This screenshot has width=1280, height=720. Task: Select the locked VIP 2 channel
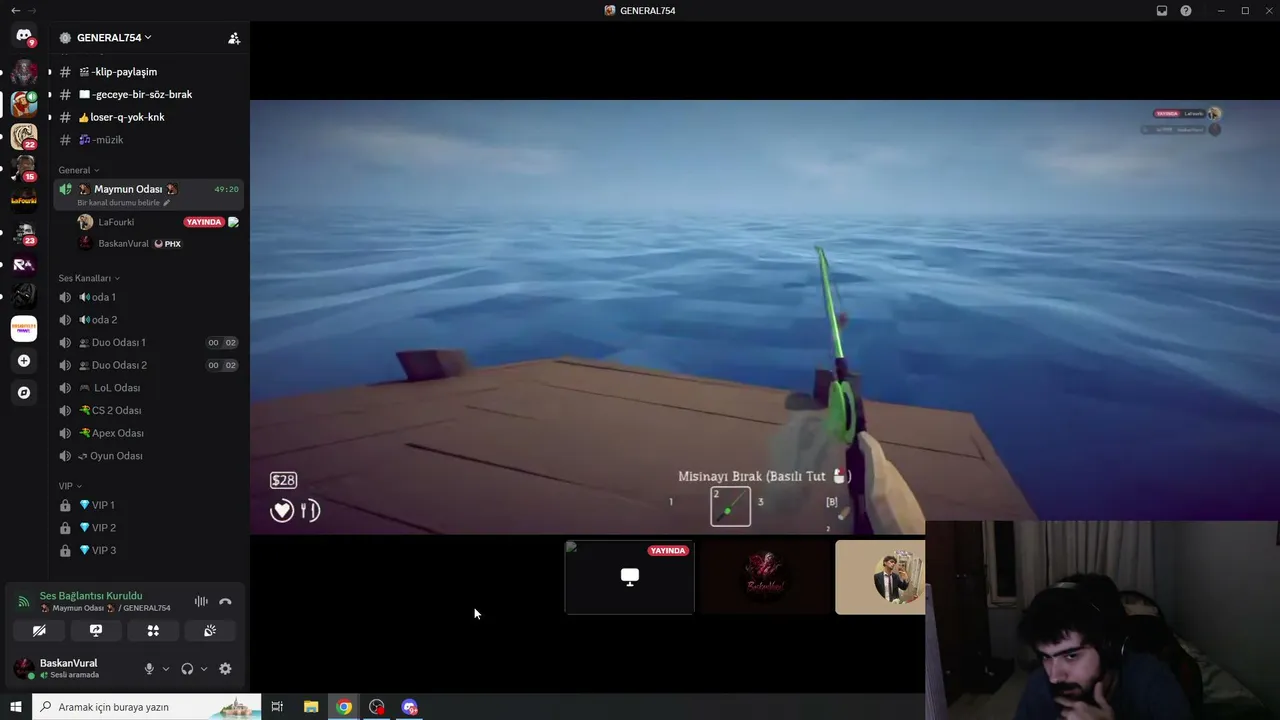[x=148, y=528]
